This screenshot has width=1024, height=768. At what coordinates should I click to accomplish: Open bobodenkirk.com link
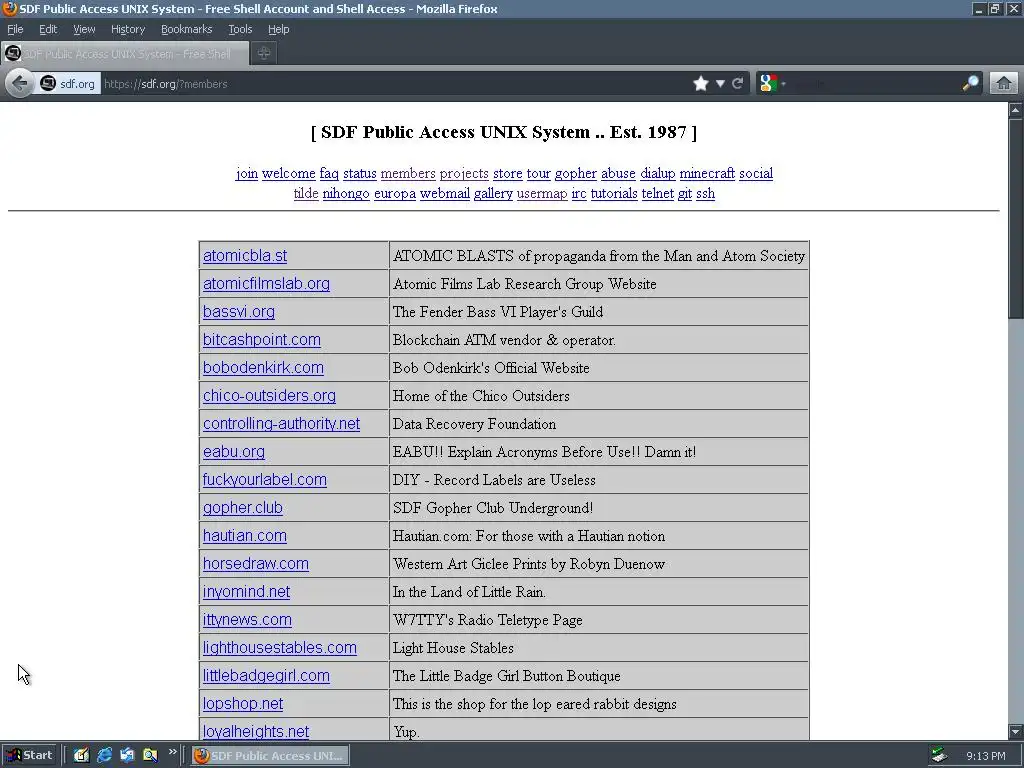[263, 368]
